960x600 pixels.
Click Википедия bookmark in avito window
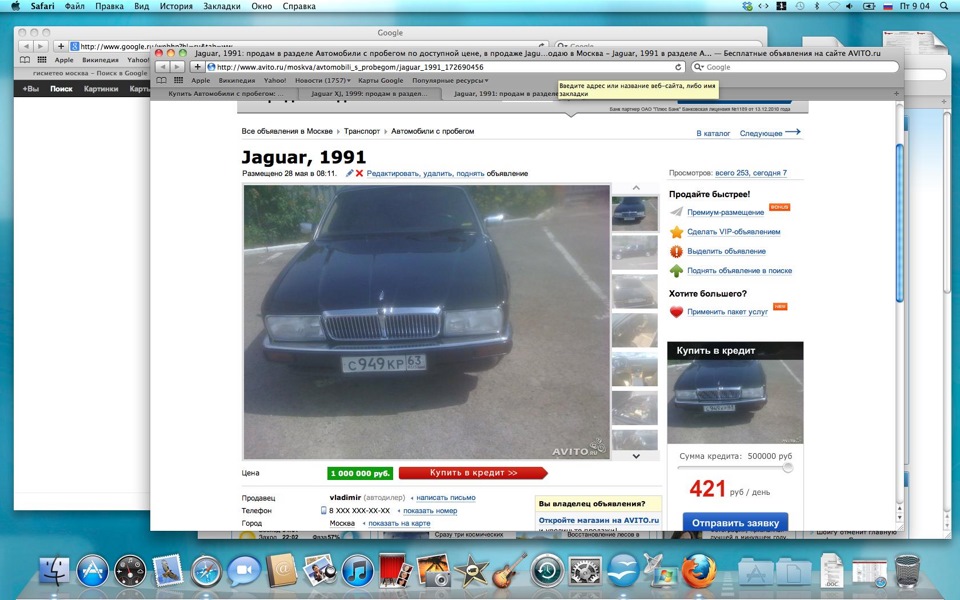[237, 80]
